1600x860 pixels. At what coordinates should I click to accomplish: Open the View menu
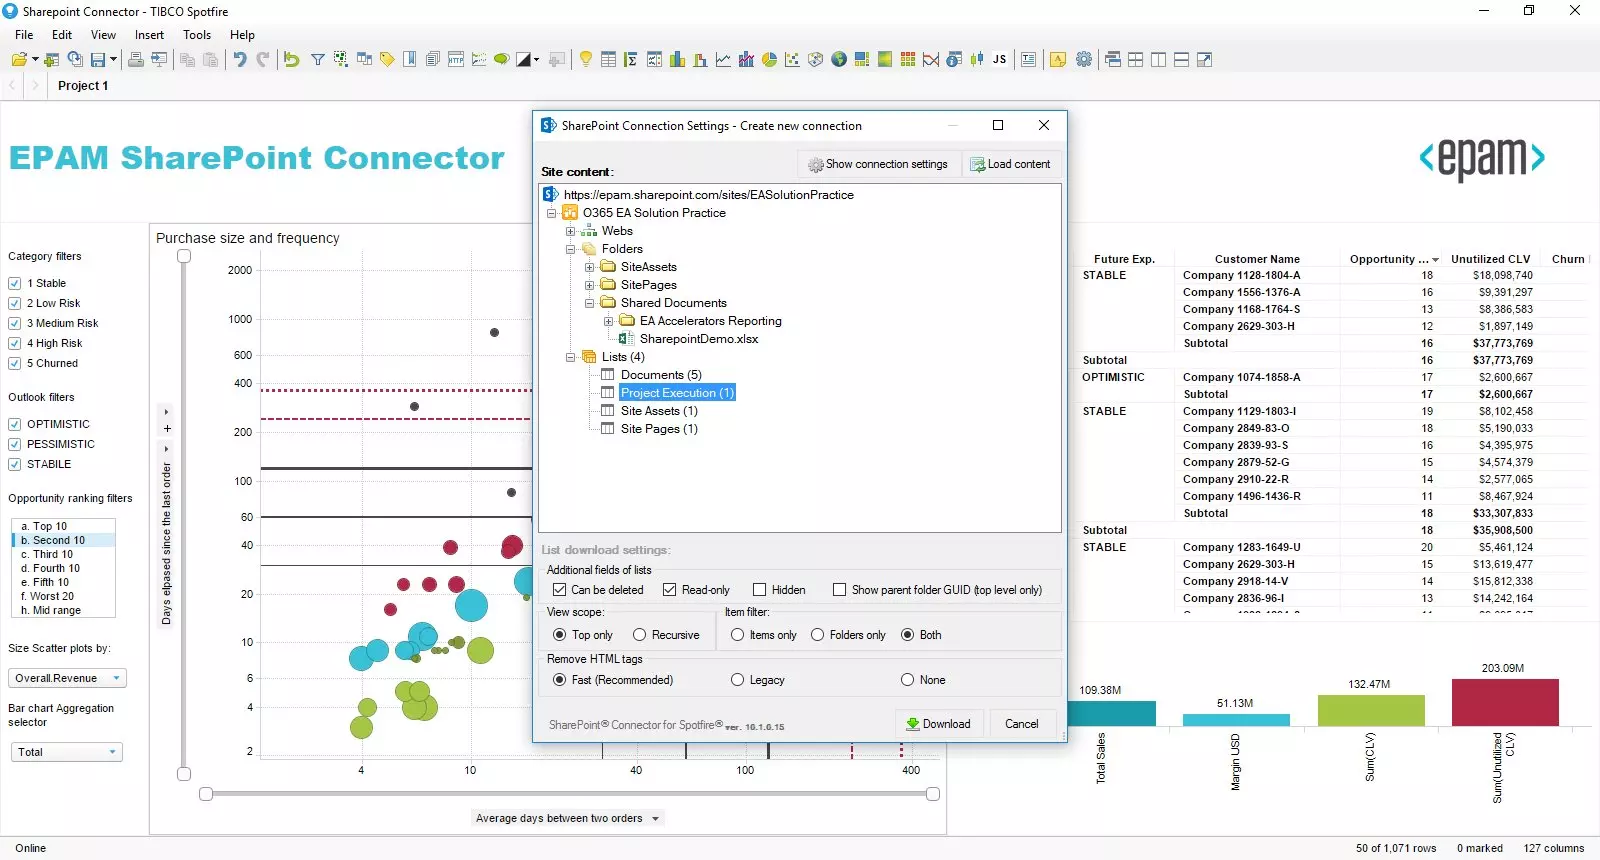coord(103,35)
